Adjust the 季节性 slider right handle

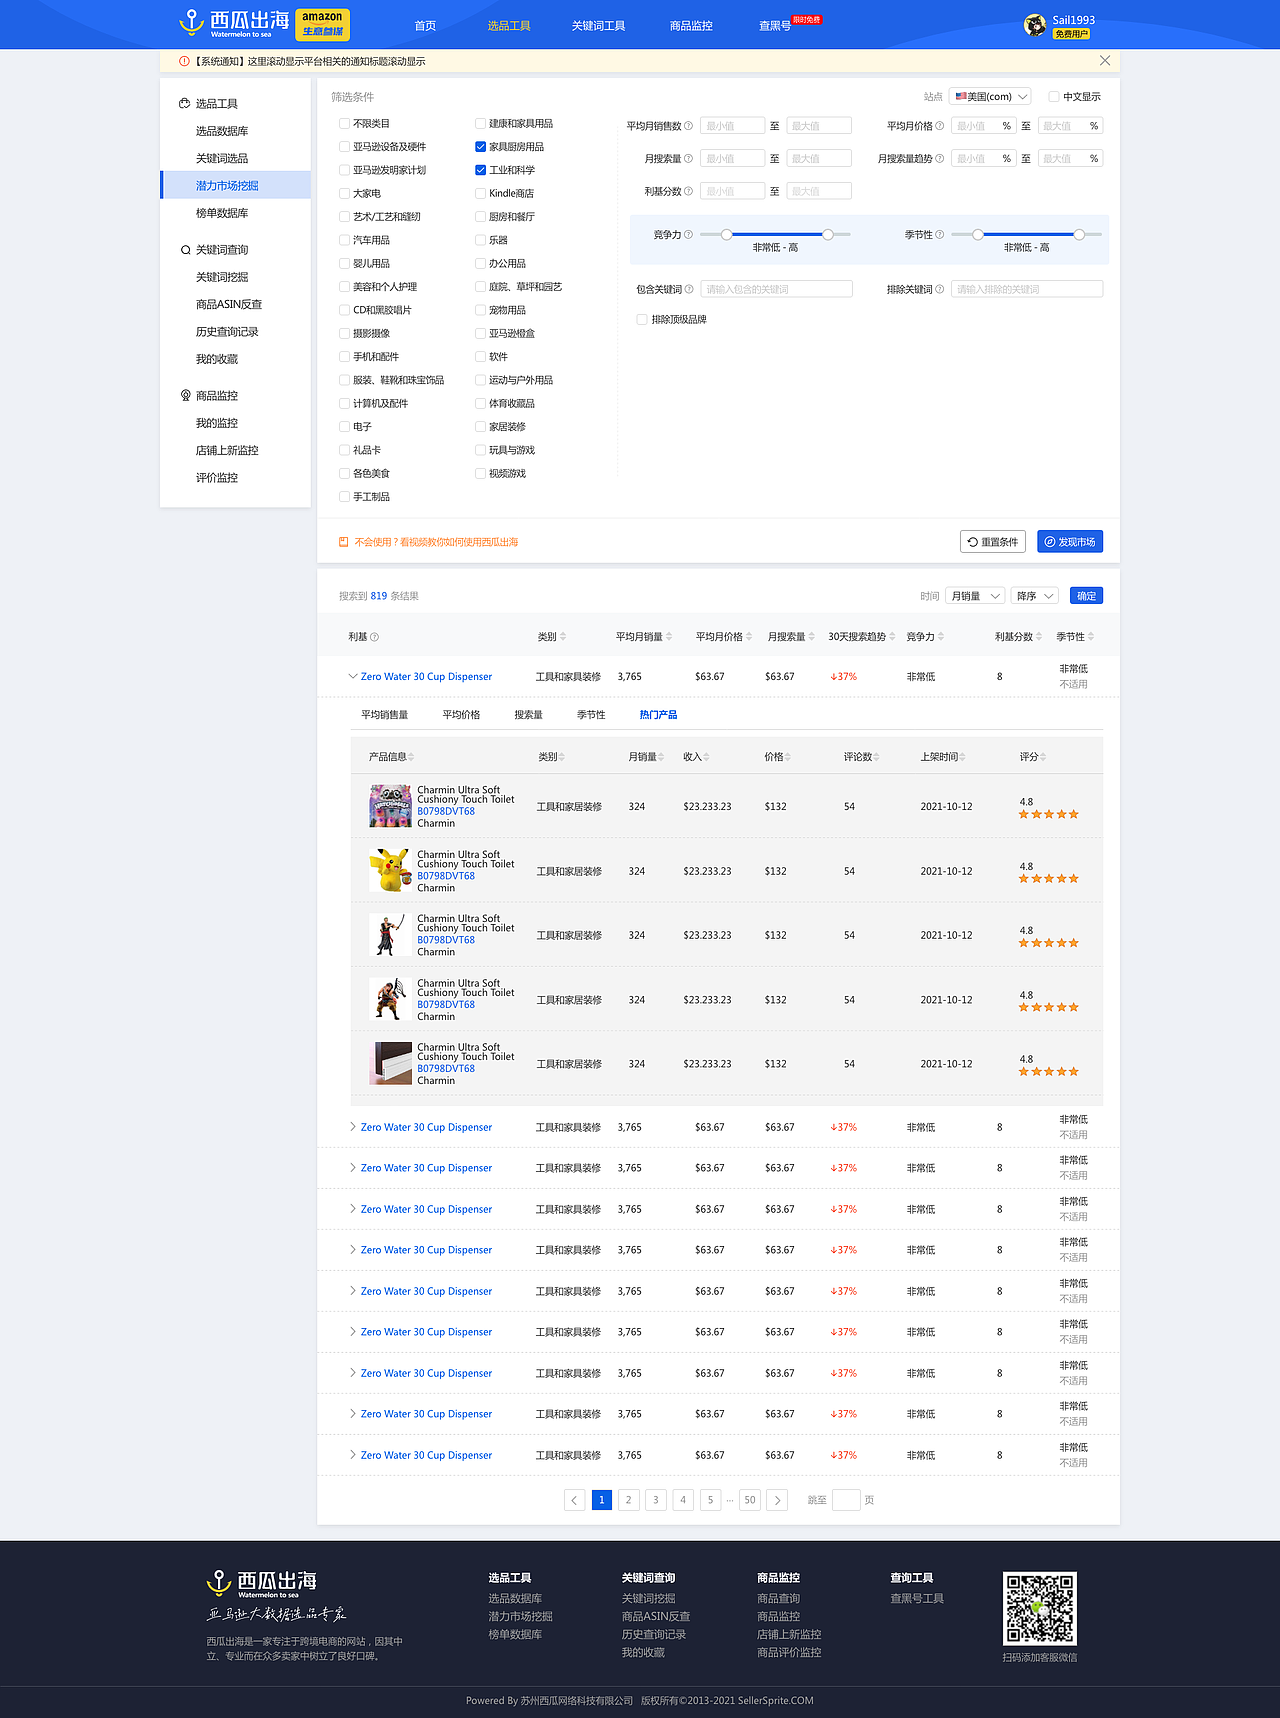pyautogui.click(x=1079, y=235)
